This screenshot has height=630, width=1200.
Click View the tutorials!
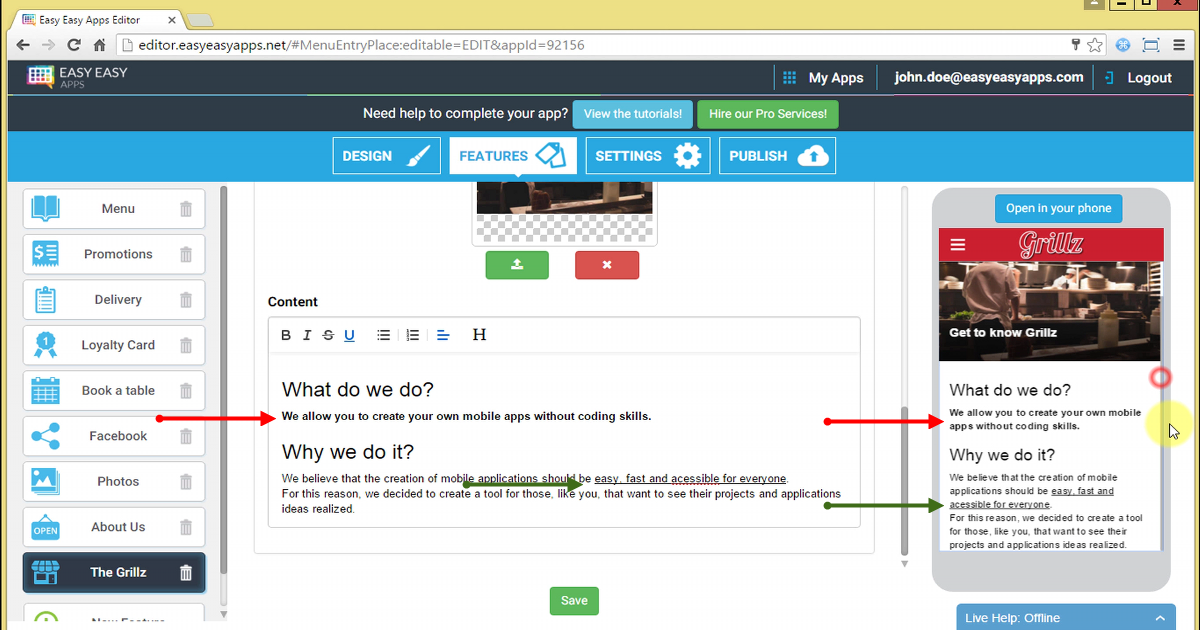[x=632, y=114]
